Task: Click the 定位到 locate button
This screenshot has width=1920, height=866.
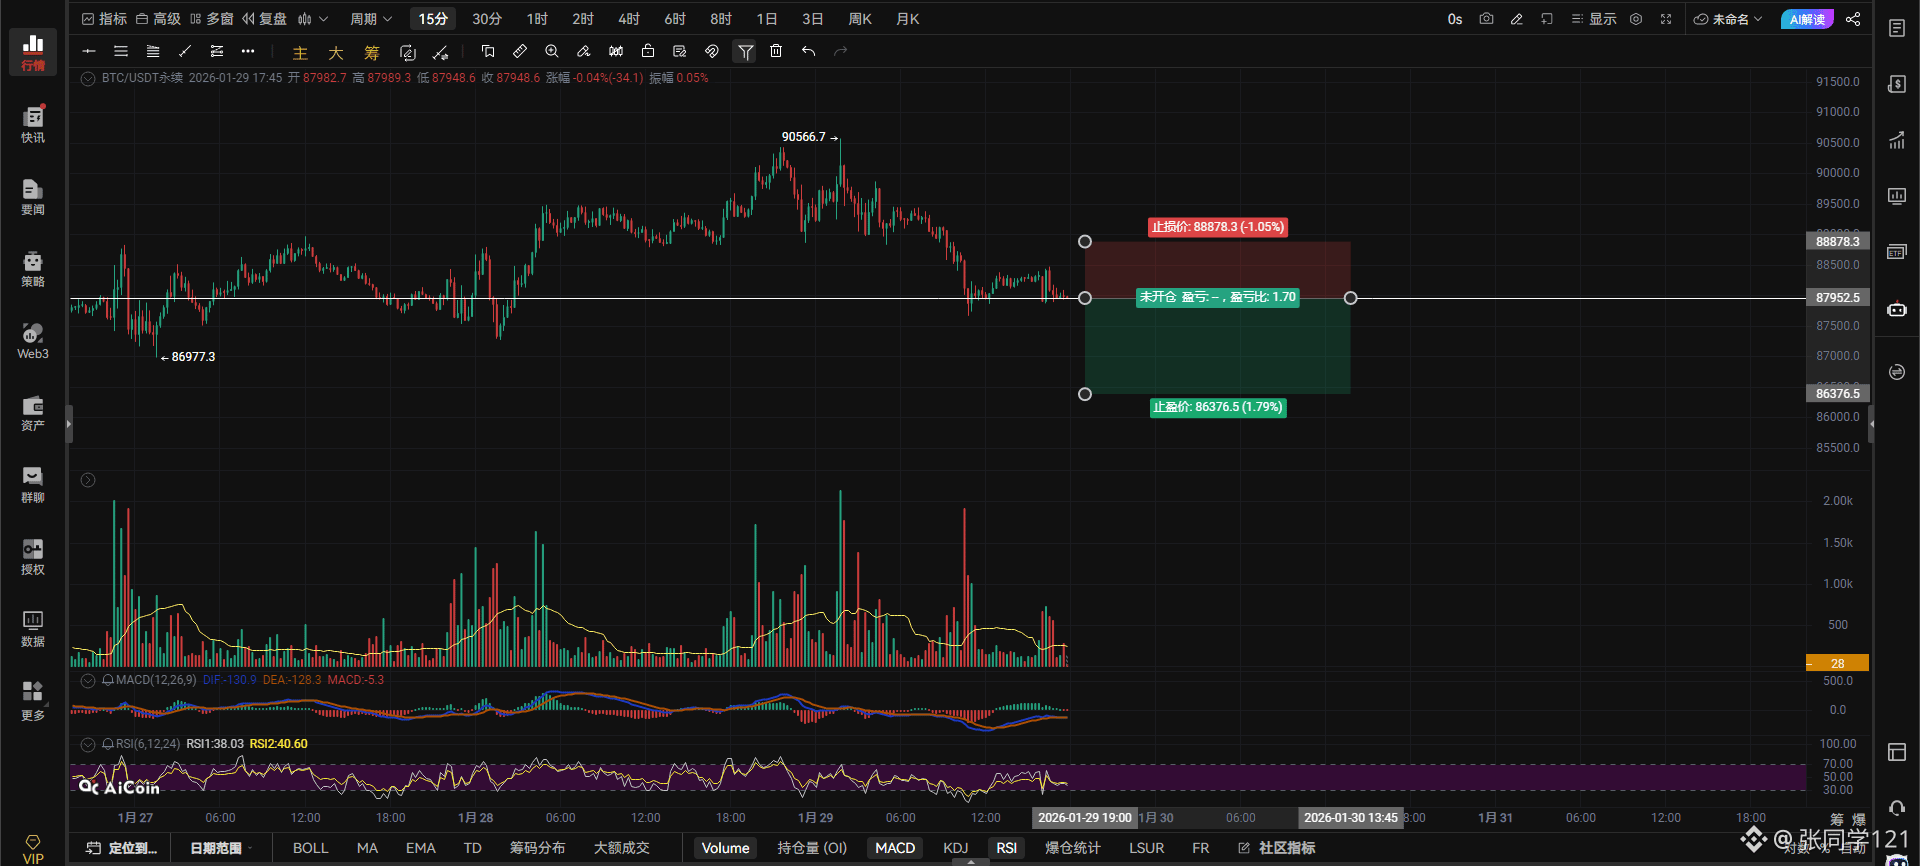Action: (x=122, y=848)
